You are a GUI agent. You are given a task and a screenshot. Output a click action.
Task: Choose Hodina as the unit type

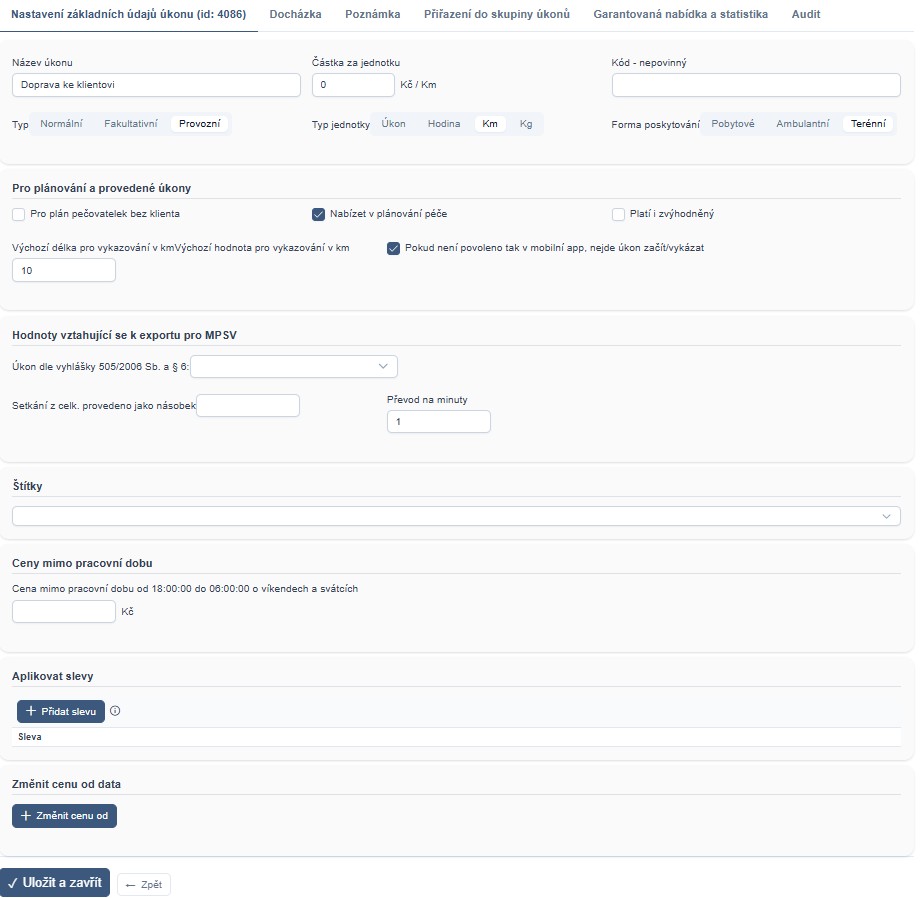coord(444,124)
